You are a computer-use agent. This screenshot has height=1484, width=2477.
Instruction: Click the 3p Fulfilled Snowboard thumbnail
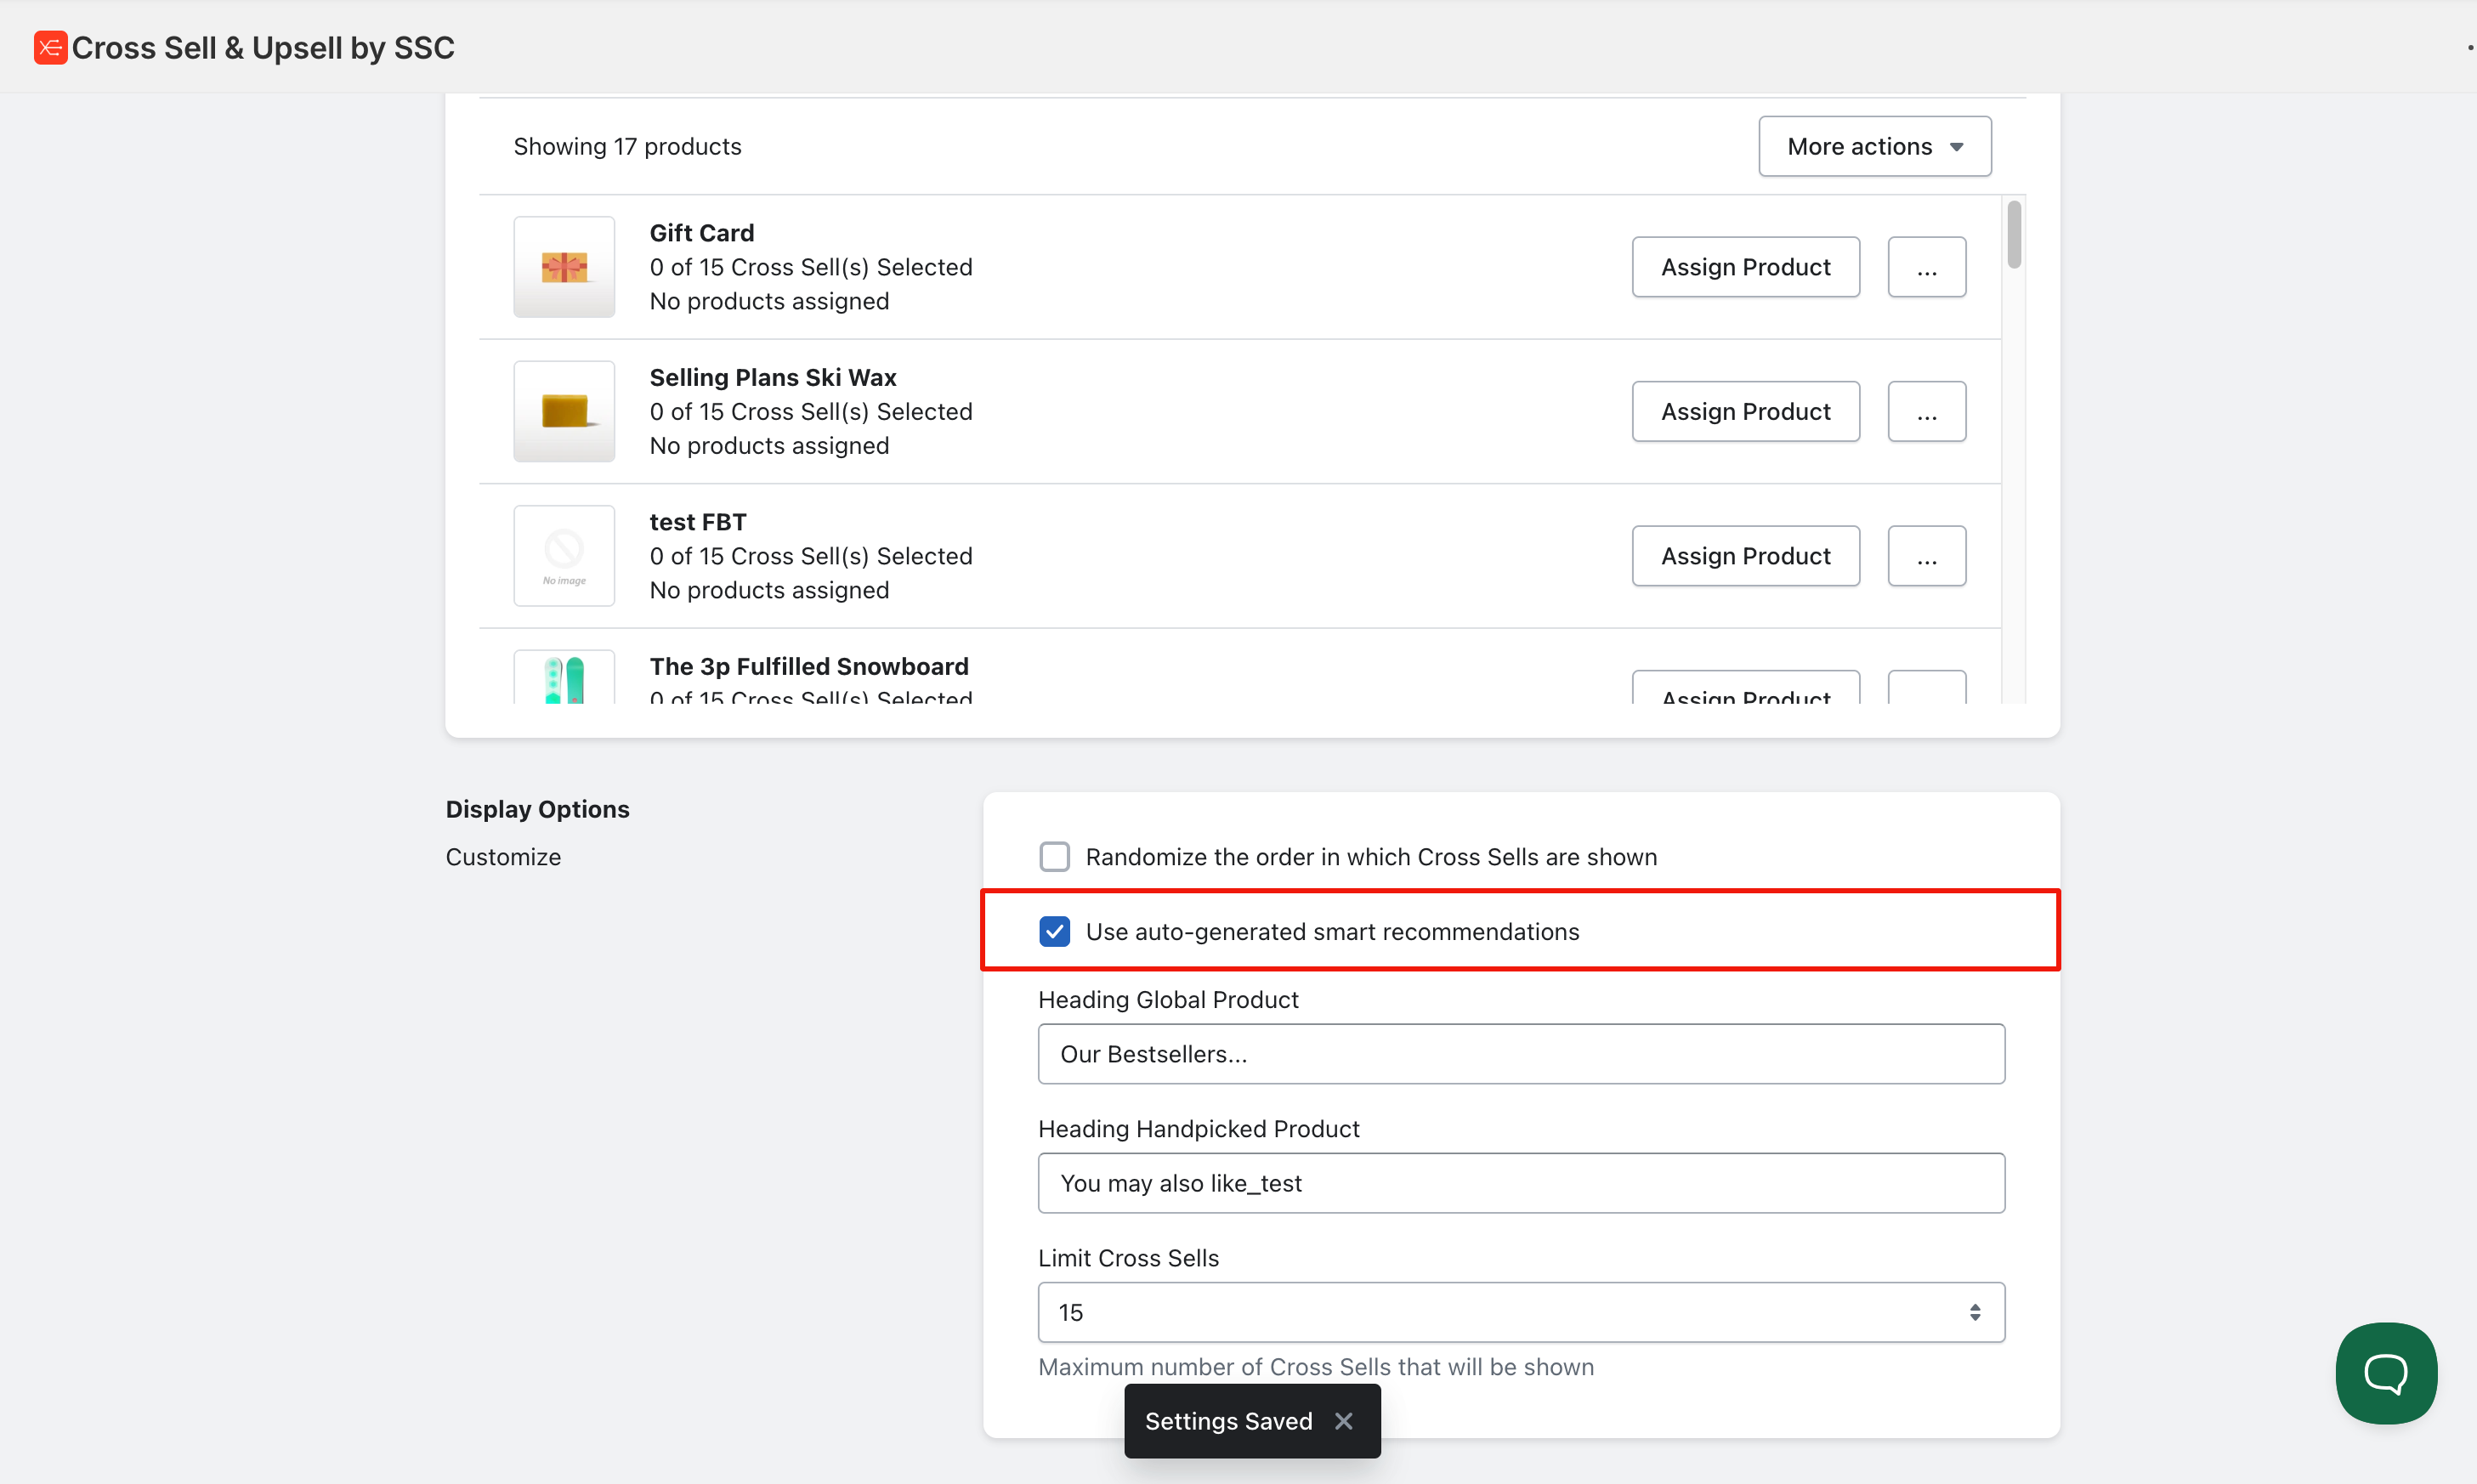pyautogui.click(x=564, y=680)
